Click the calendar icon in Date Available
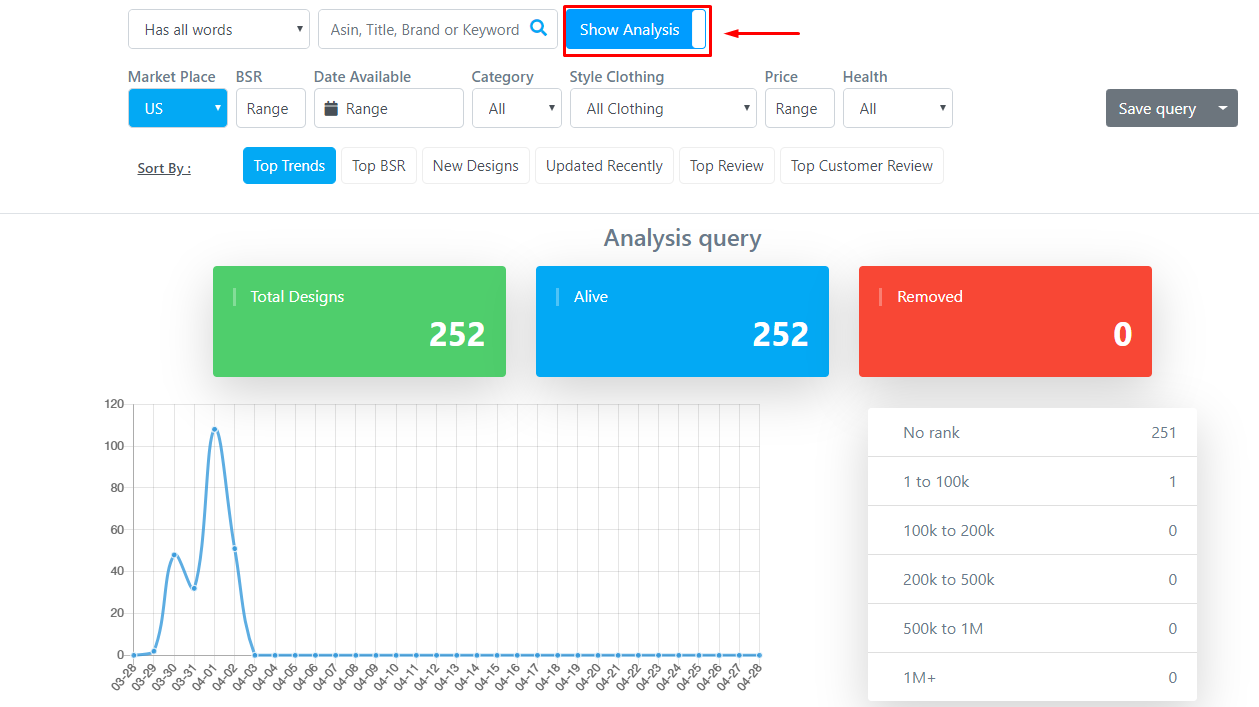Screen dimensions: 1259x707 pyautogui.click(x=331, y=108)
